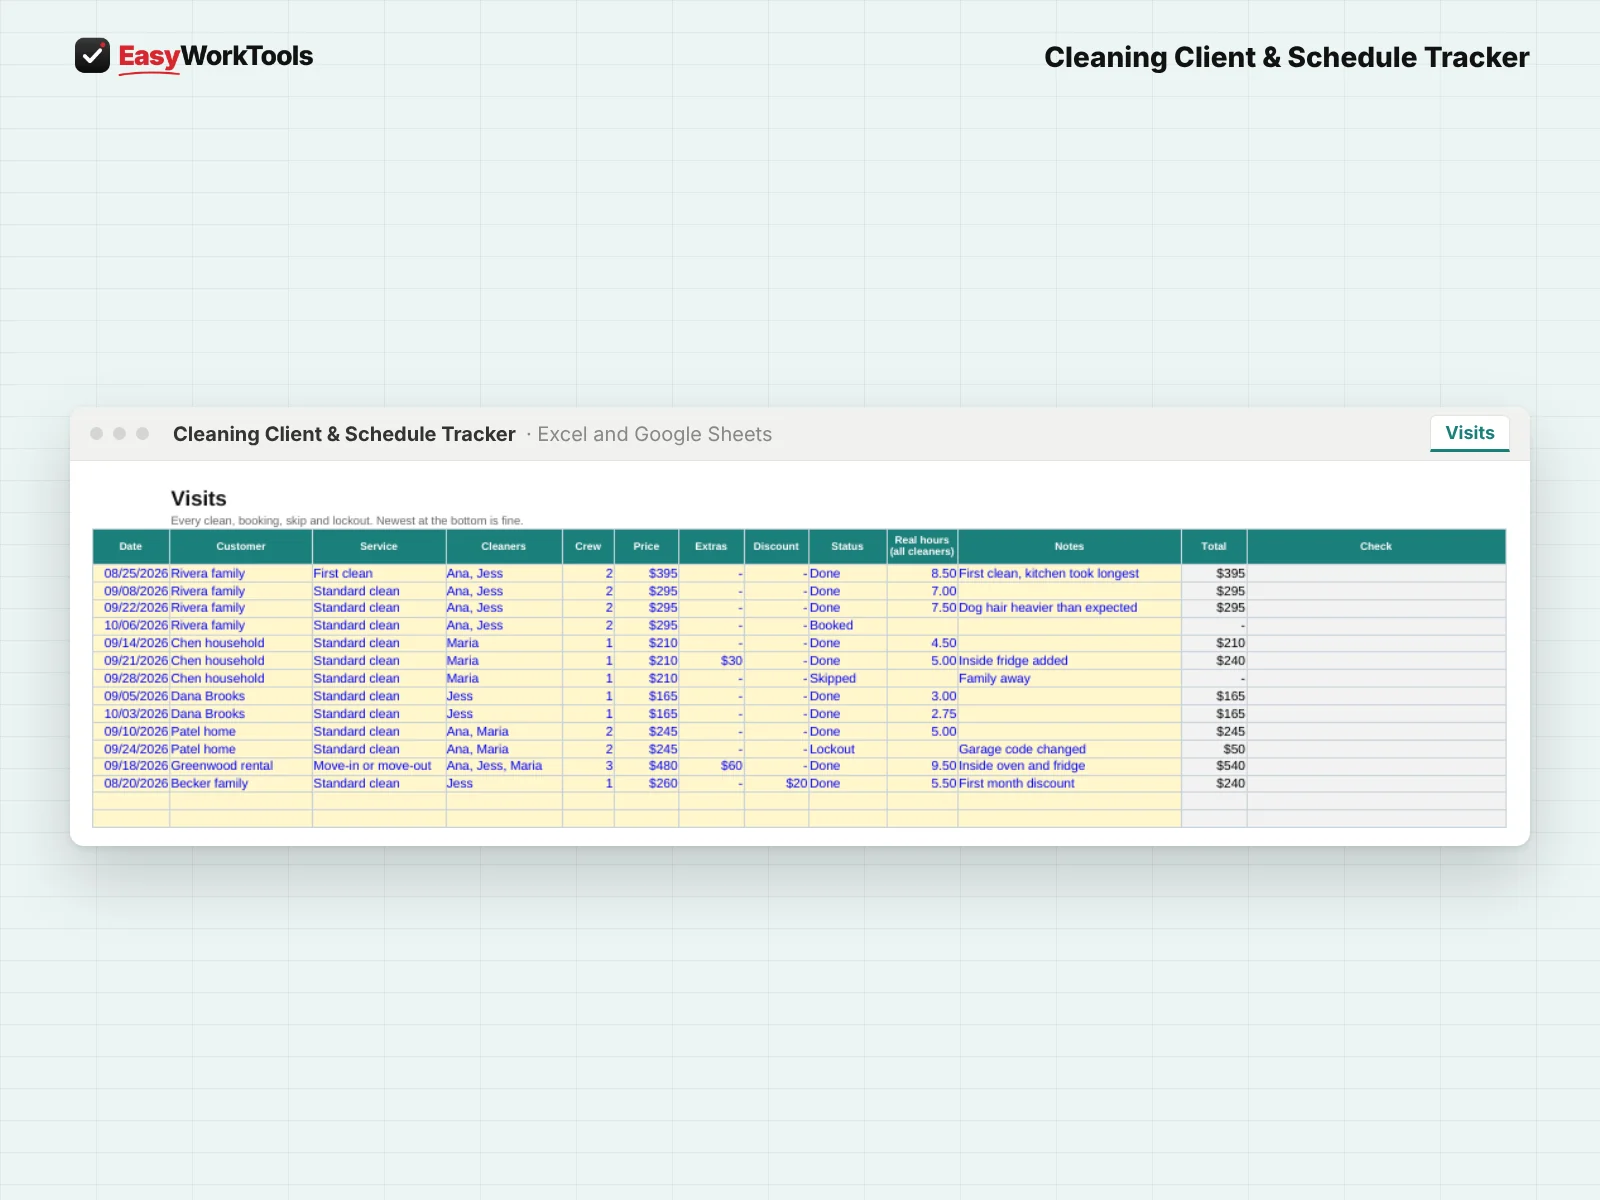Click the Cleaners column header
Screen dimensions: 1600x1200
[x=504, y=546]
